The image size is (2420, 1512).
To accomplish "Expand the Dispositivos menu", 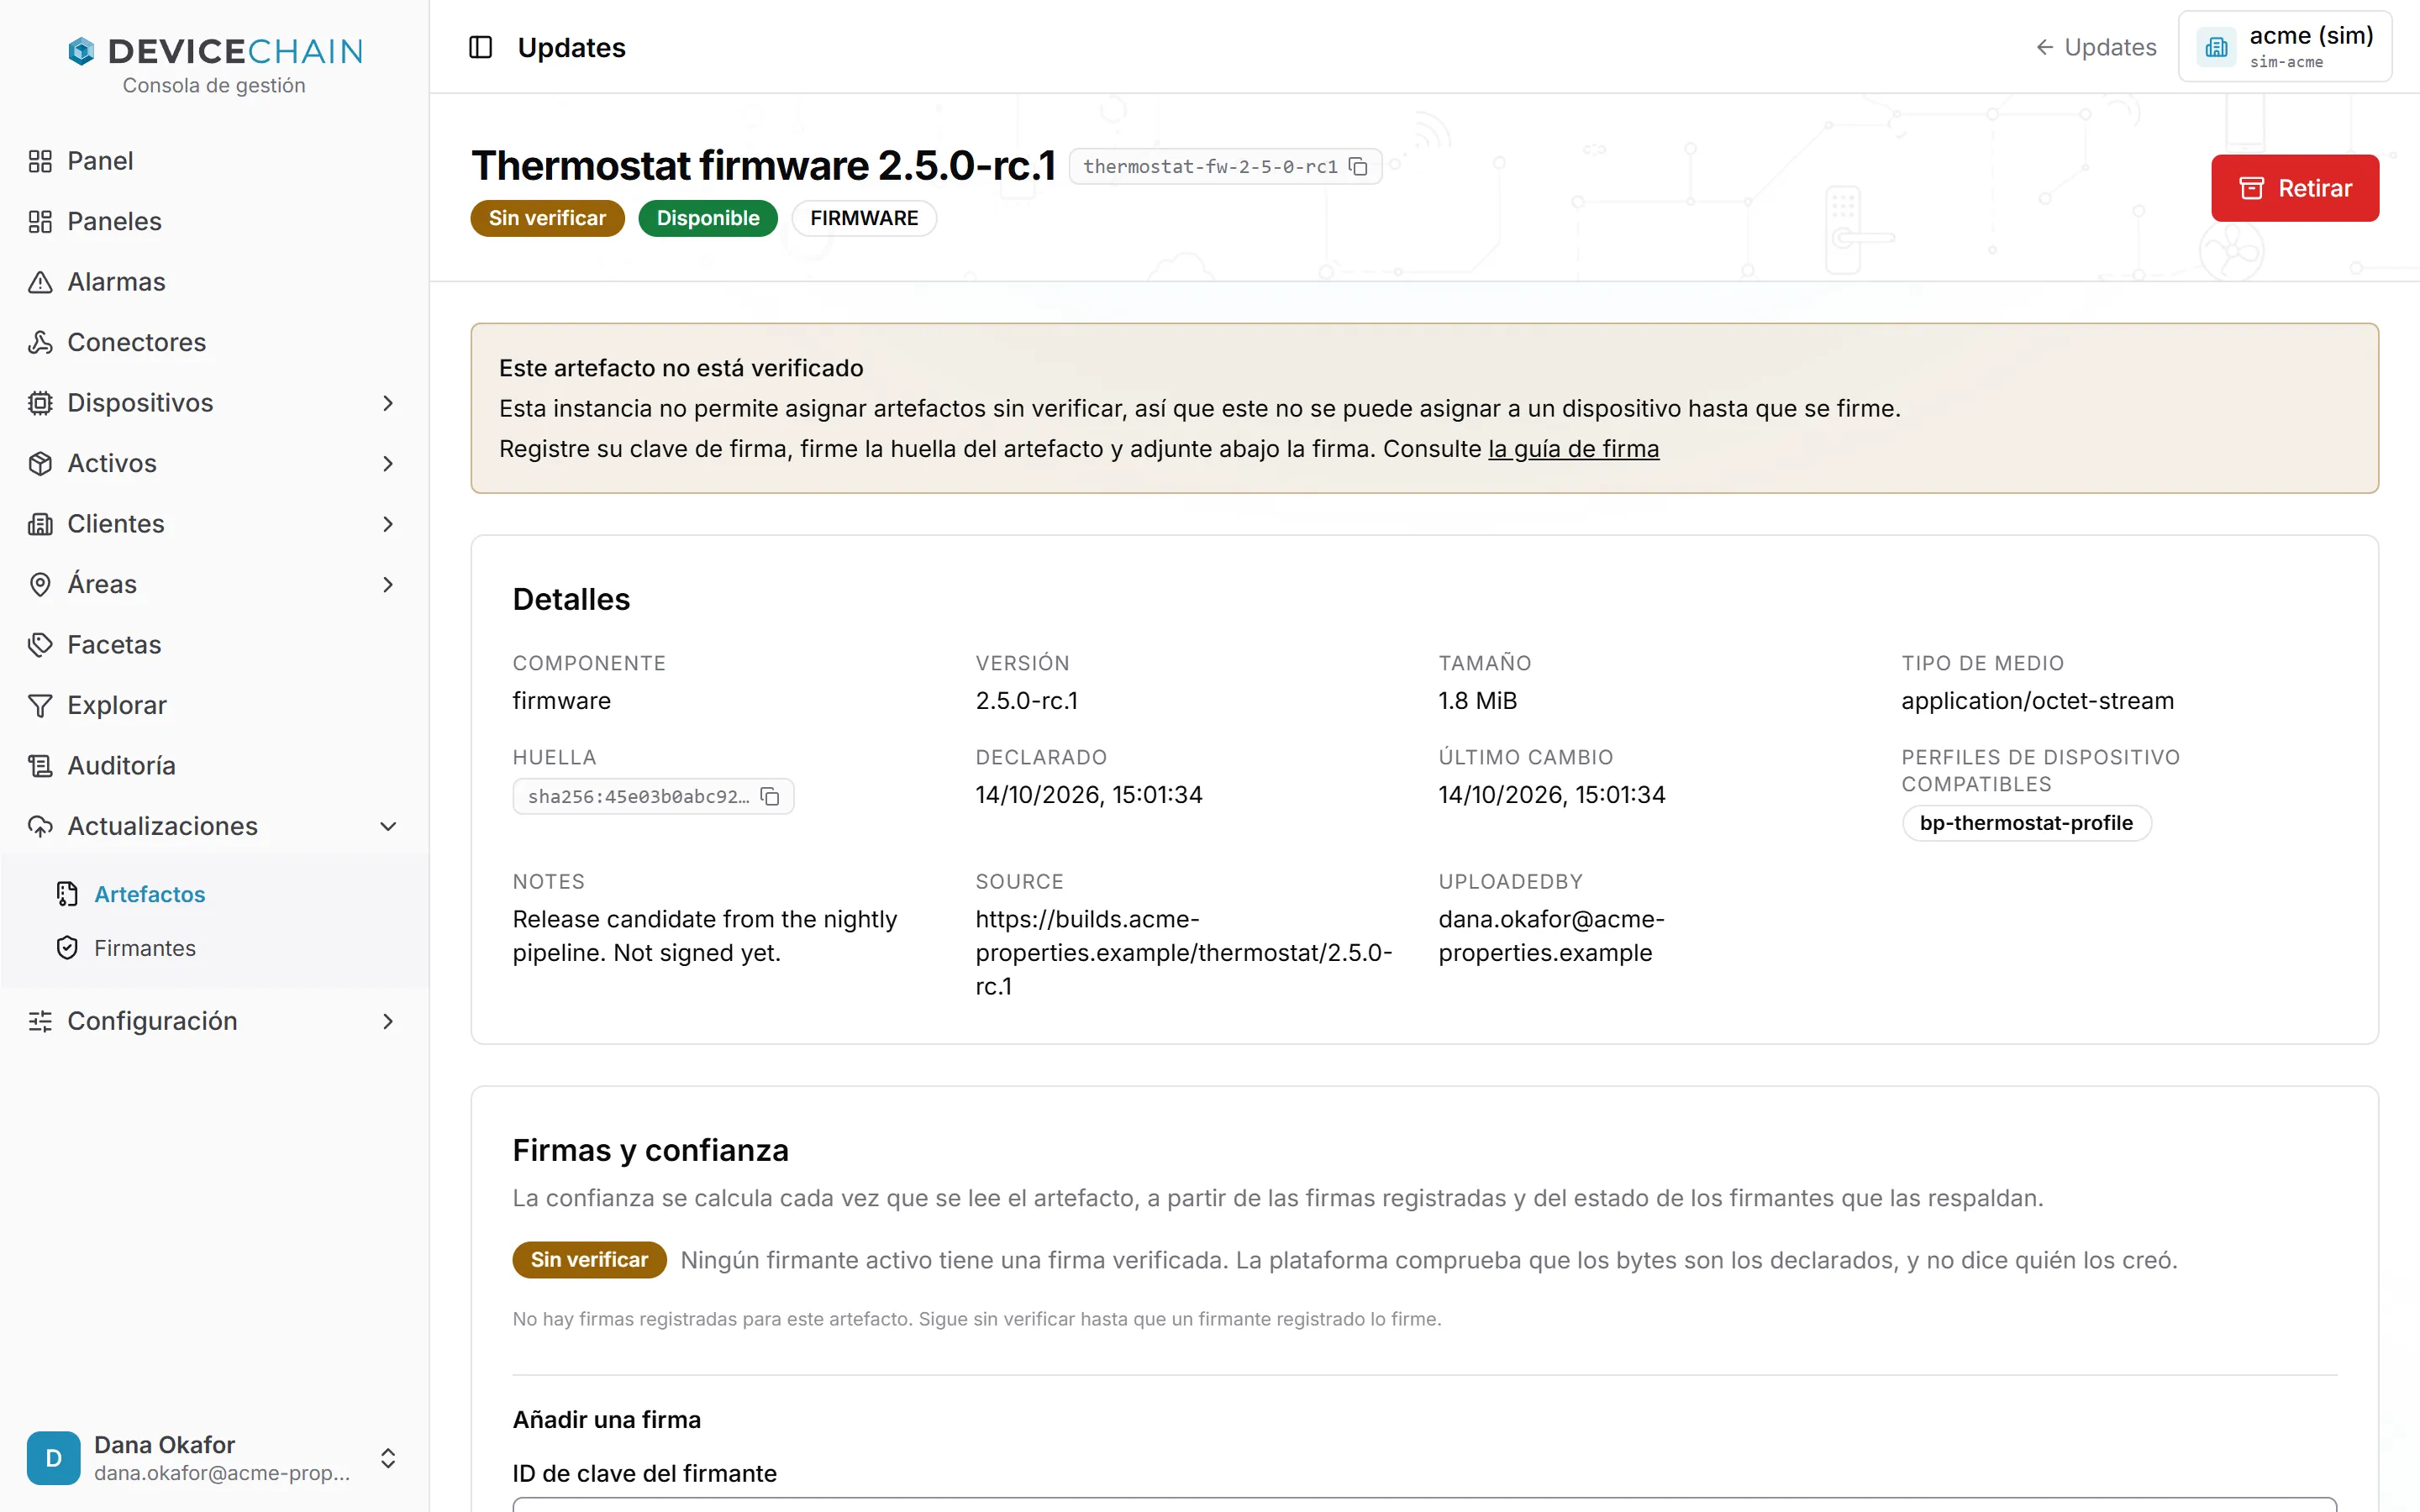I will (x=215, y=403).
